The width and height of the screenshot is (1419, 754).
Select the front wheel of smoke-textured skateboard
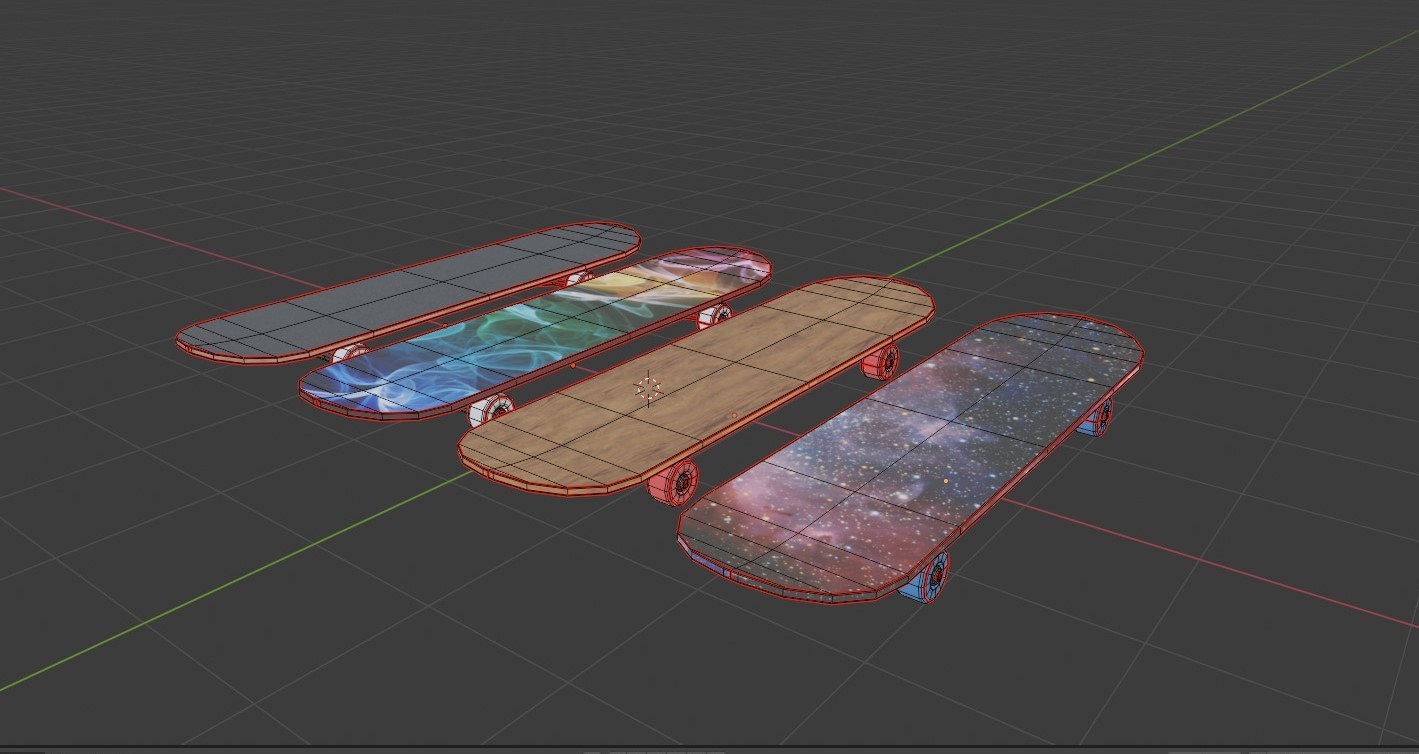point(491,410)
